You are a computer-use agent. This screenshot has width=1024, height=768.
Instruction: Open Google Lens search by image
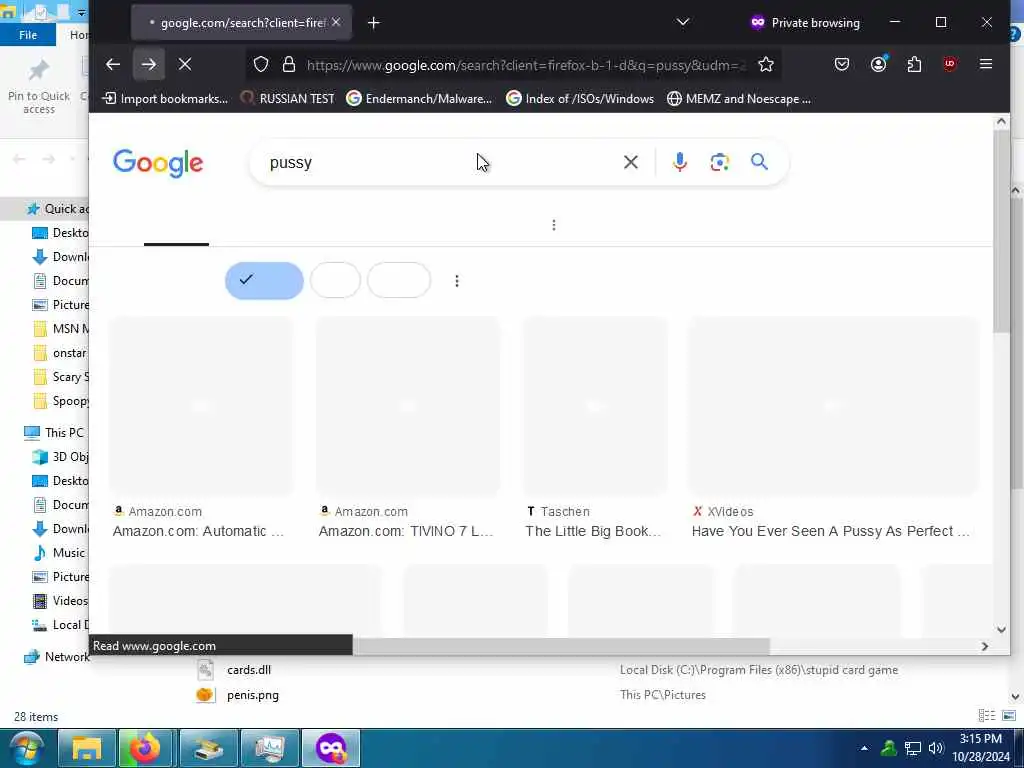[x=720, y=162]
